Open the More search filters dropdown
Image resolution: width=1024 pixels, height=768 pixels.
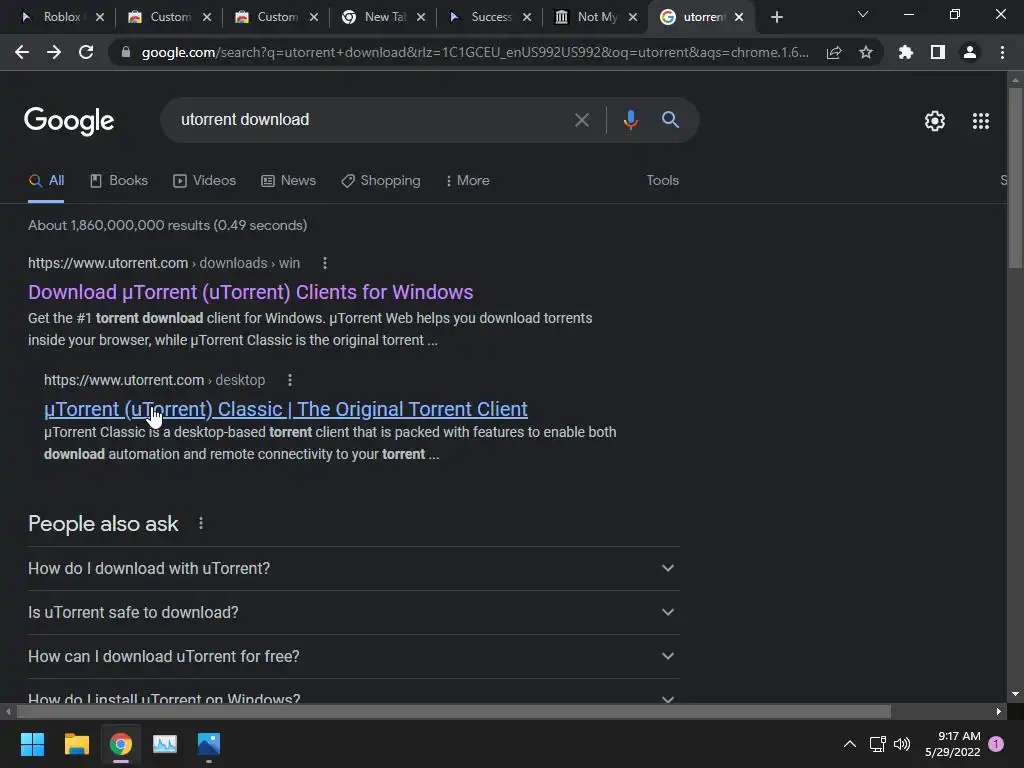[467, 180]
